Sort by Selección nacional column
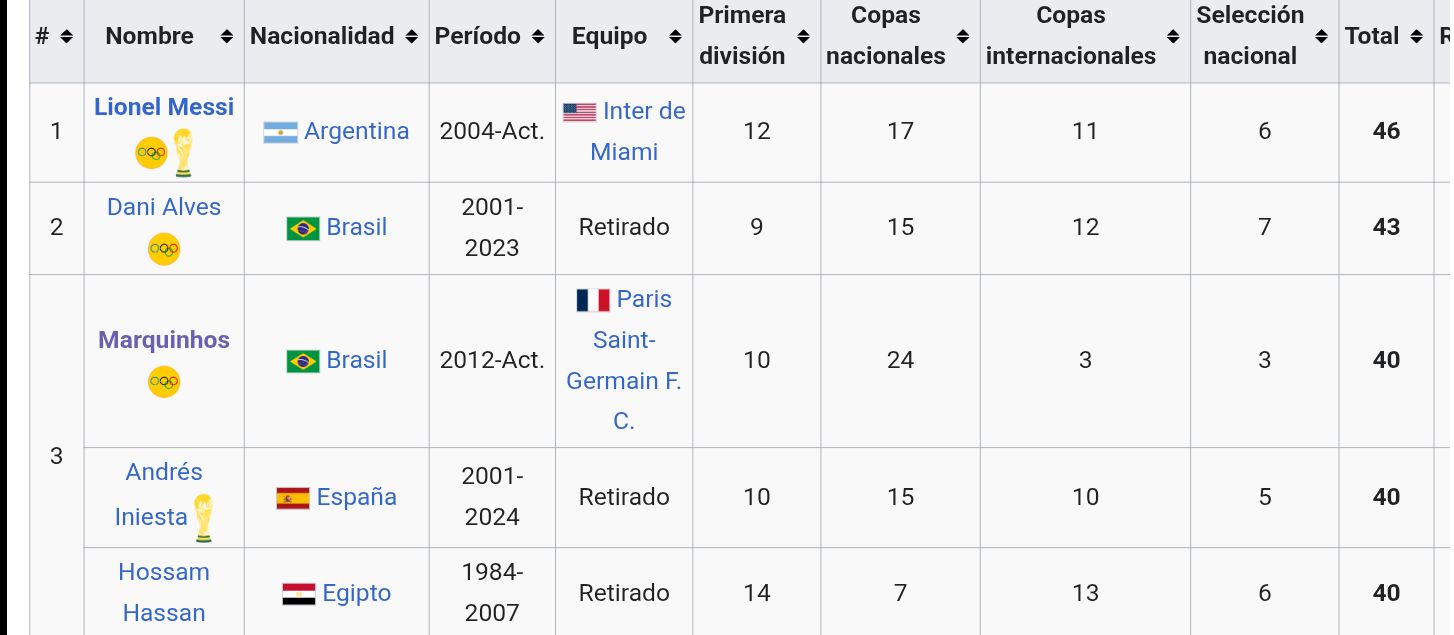This screenshot has height=635, width=1454. [1264, 36]
